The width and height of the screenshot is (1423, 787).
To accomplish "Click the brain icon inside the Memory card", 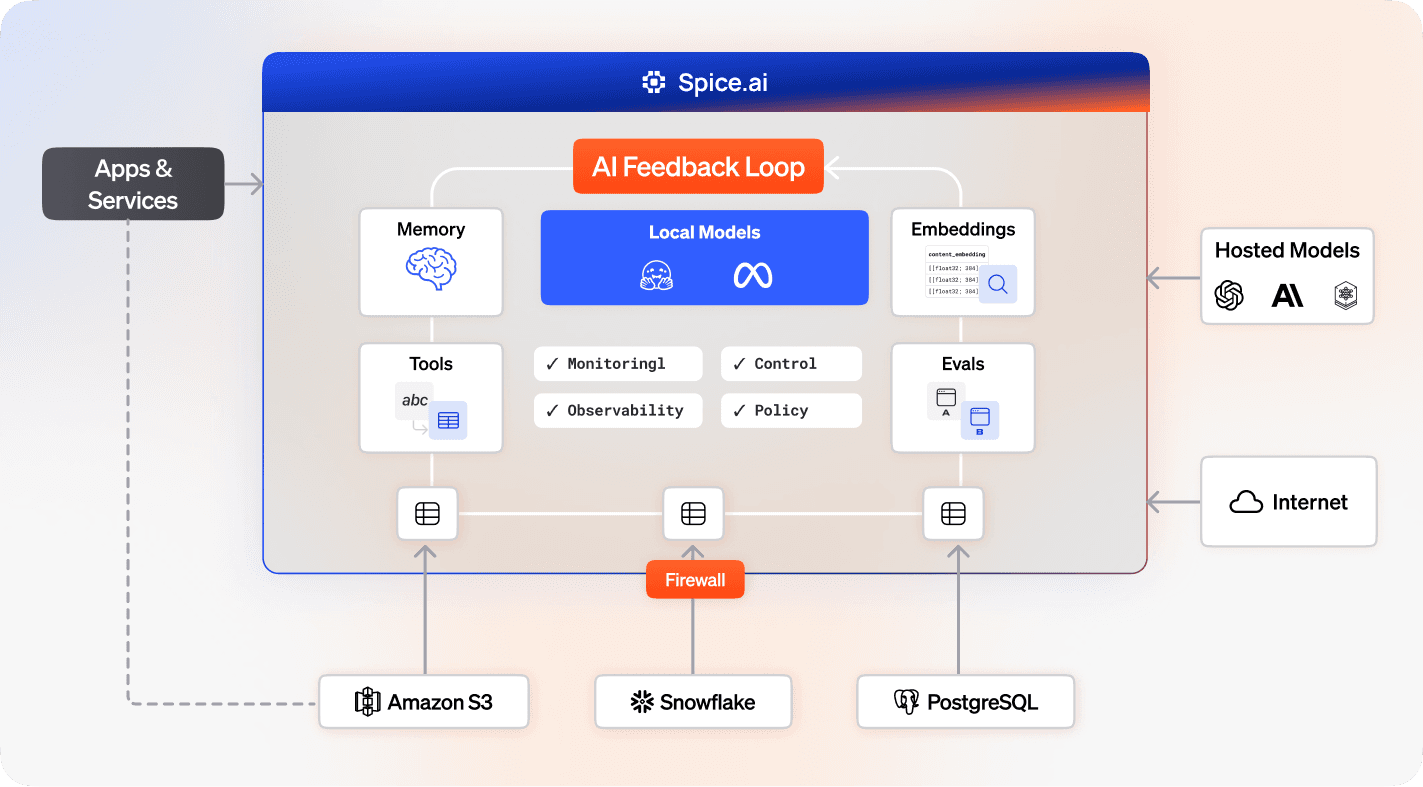I will click(431, 267).
